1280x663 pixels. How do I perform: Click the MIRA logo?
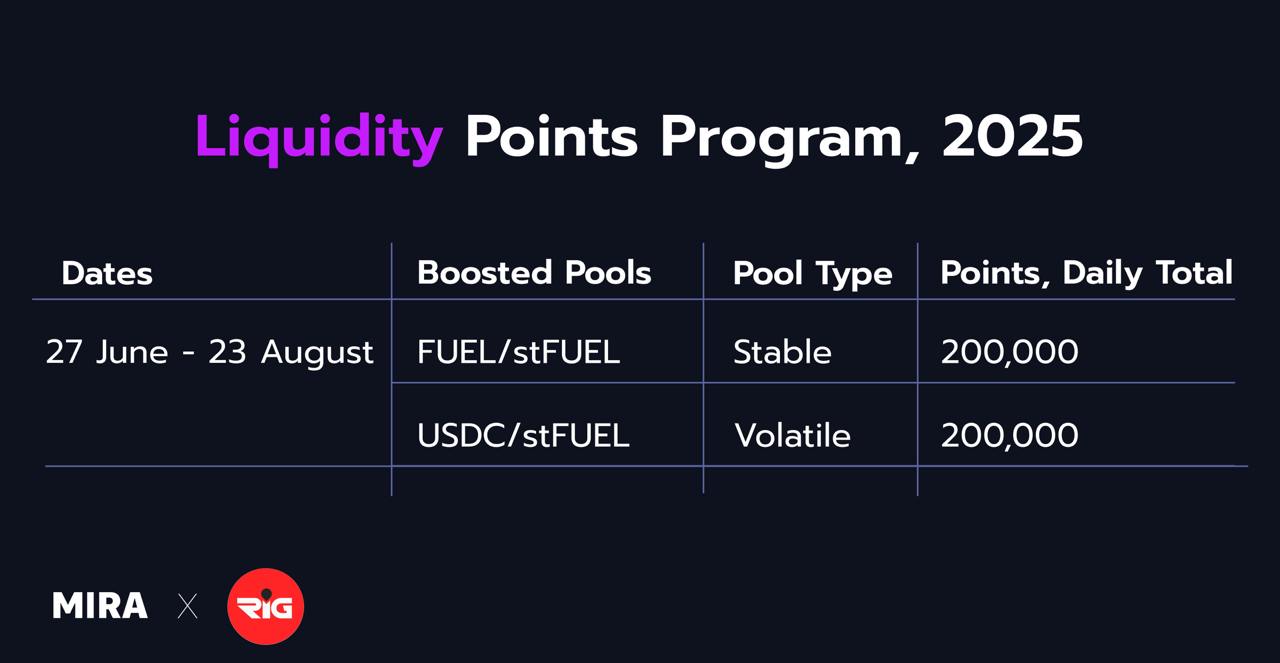pyautogui.click(x=100, y=606)
